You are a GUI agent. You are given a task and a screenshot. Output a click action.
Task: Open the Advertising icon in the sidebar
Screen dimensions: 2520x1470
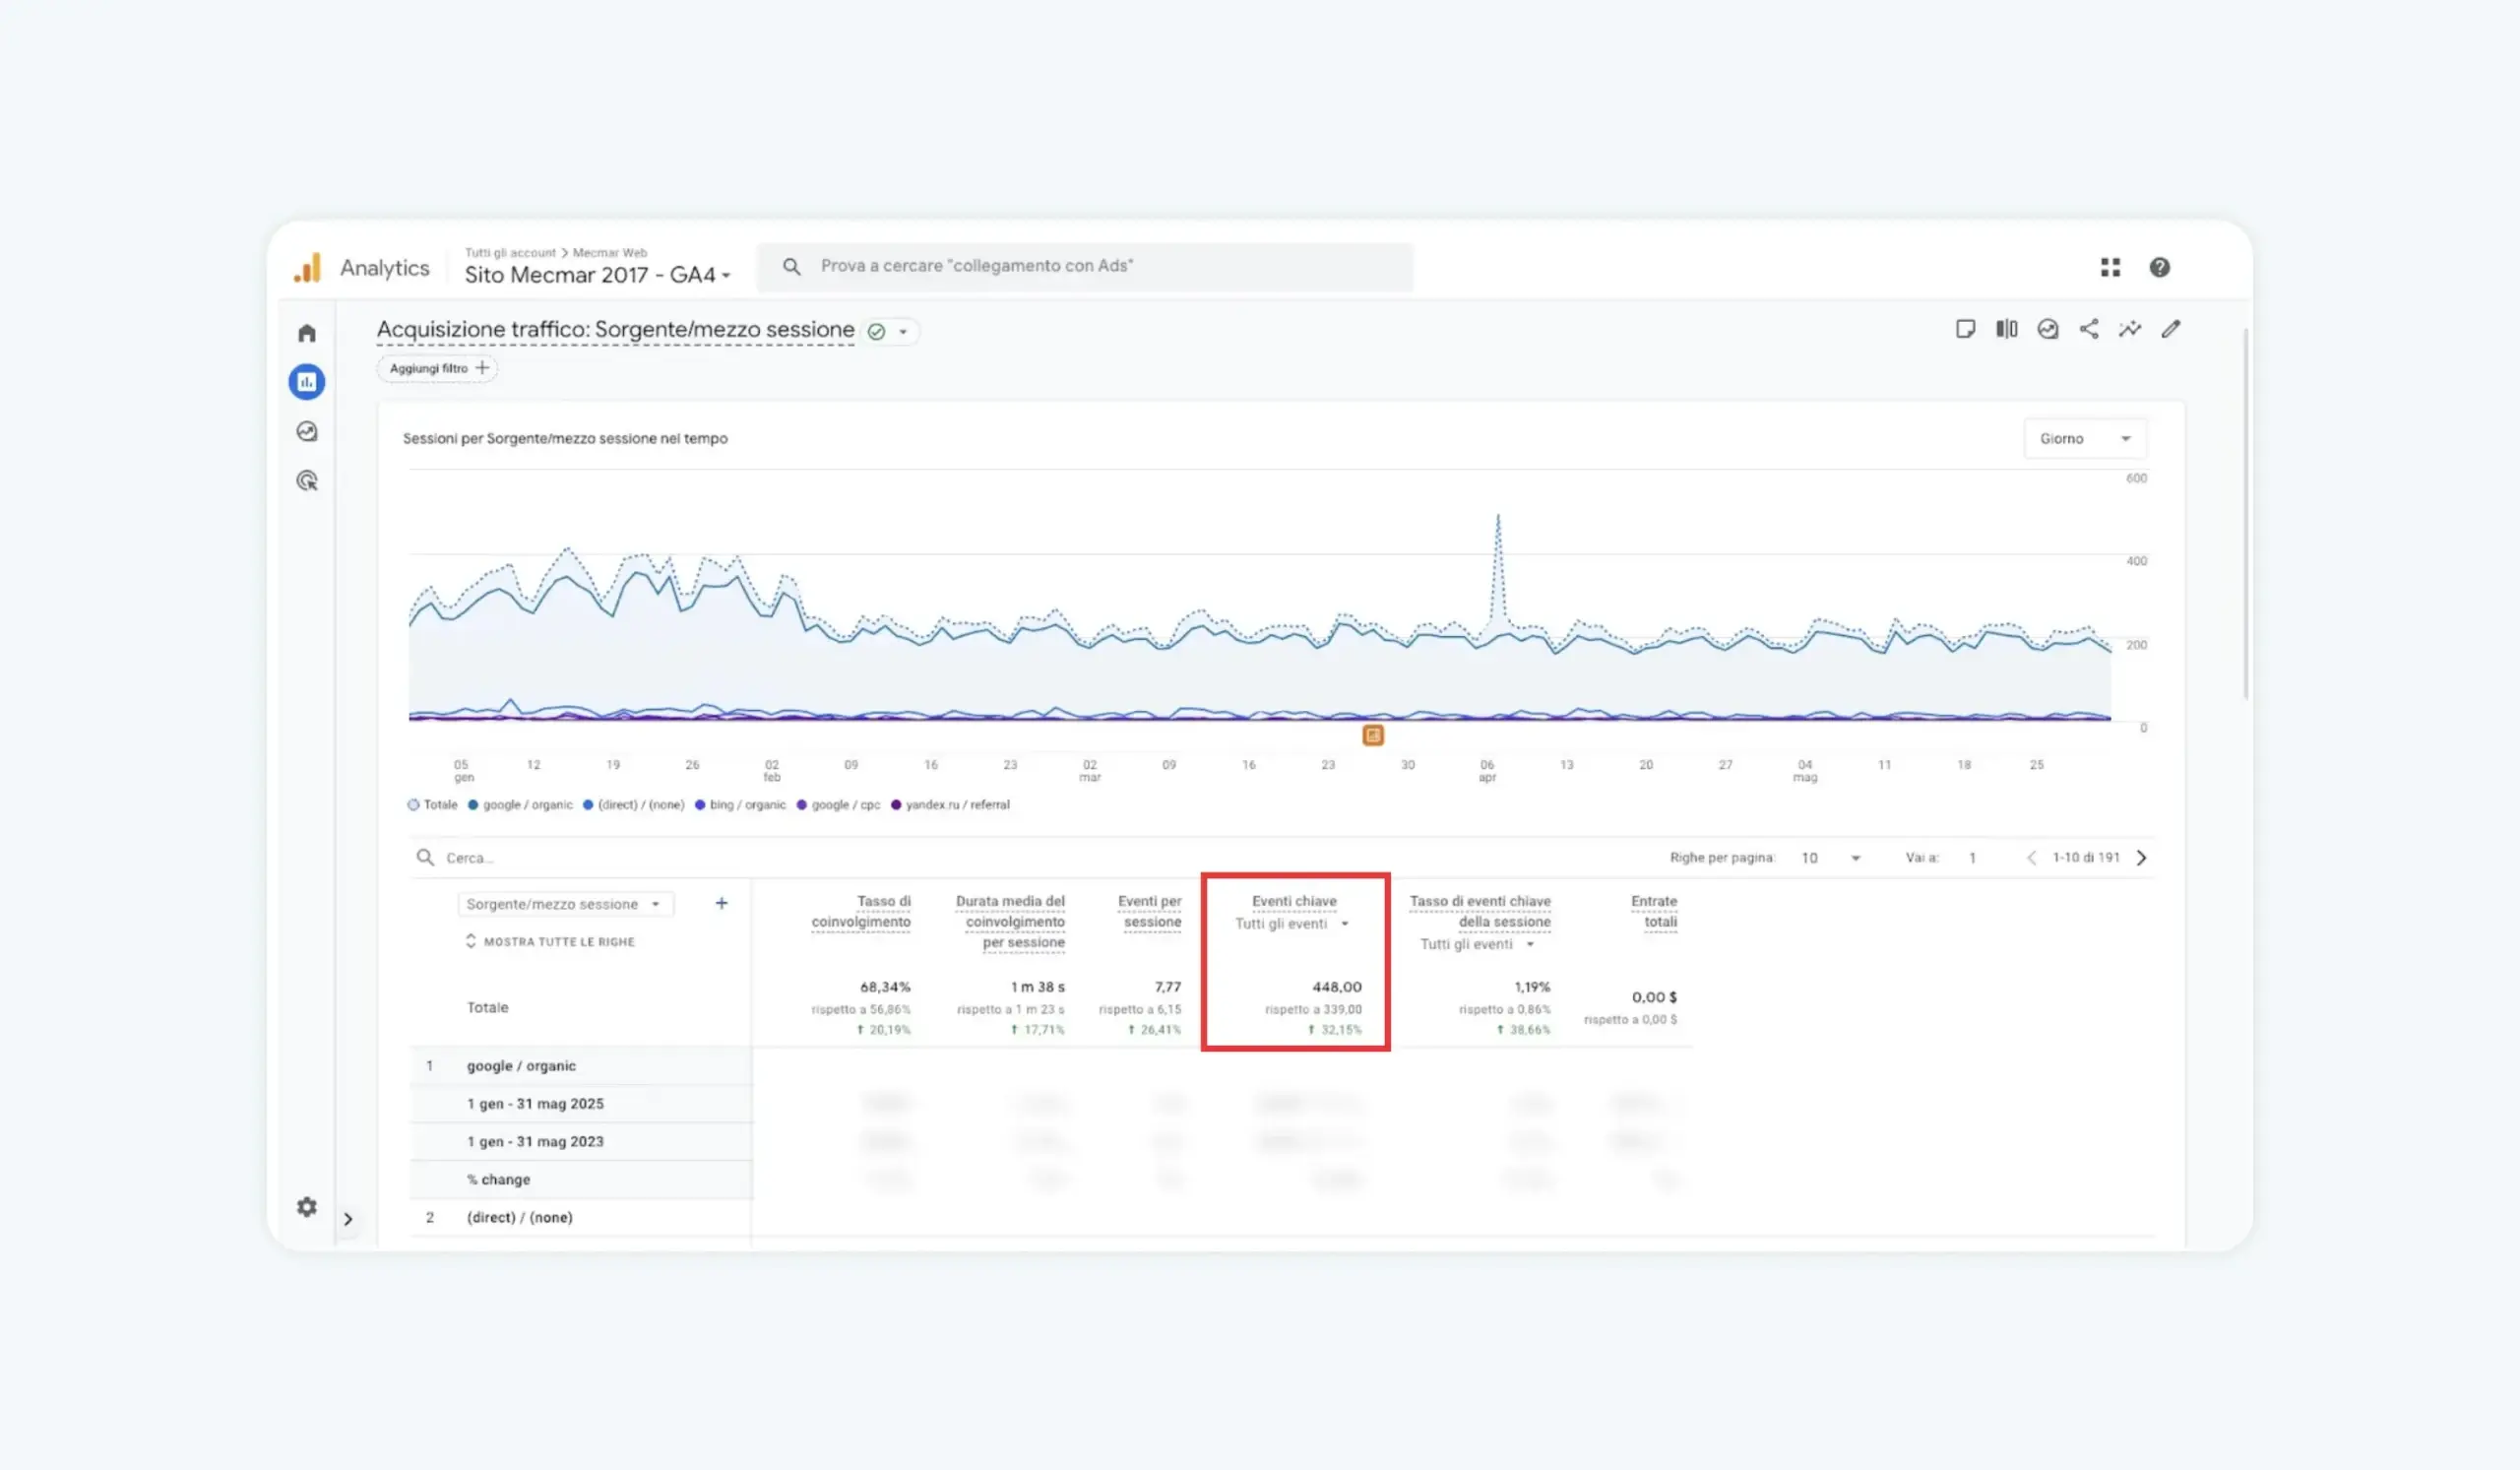(307, 481)
